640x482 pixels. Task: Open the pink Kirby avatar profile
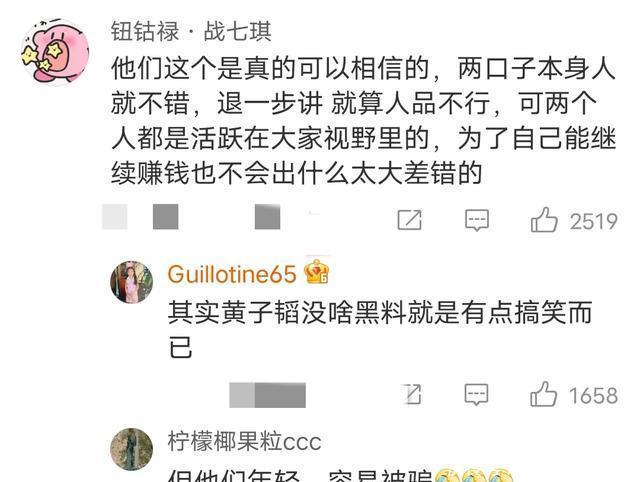[56, 52]
